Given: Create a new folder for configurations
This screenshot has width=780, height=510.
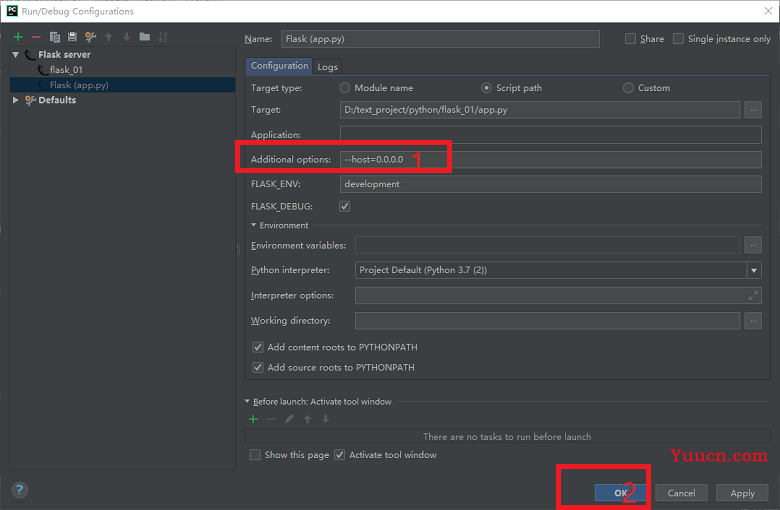Looking at the screenshot, I should click(145, 37).
